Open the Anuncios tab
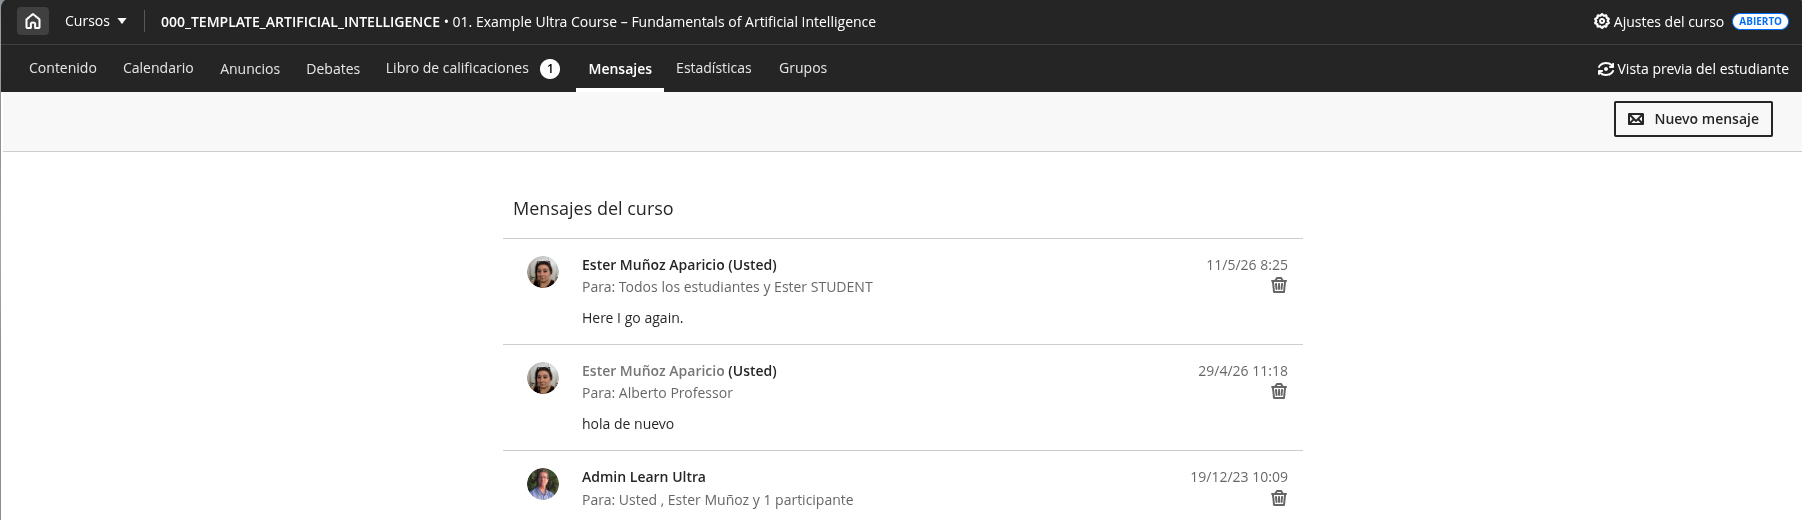The width and height of the screenshot is (1802, 520). point(250,68)
